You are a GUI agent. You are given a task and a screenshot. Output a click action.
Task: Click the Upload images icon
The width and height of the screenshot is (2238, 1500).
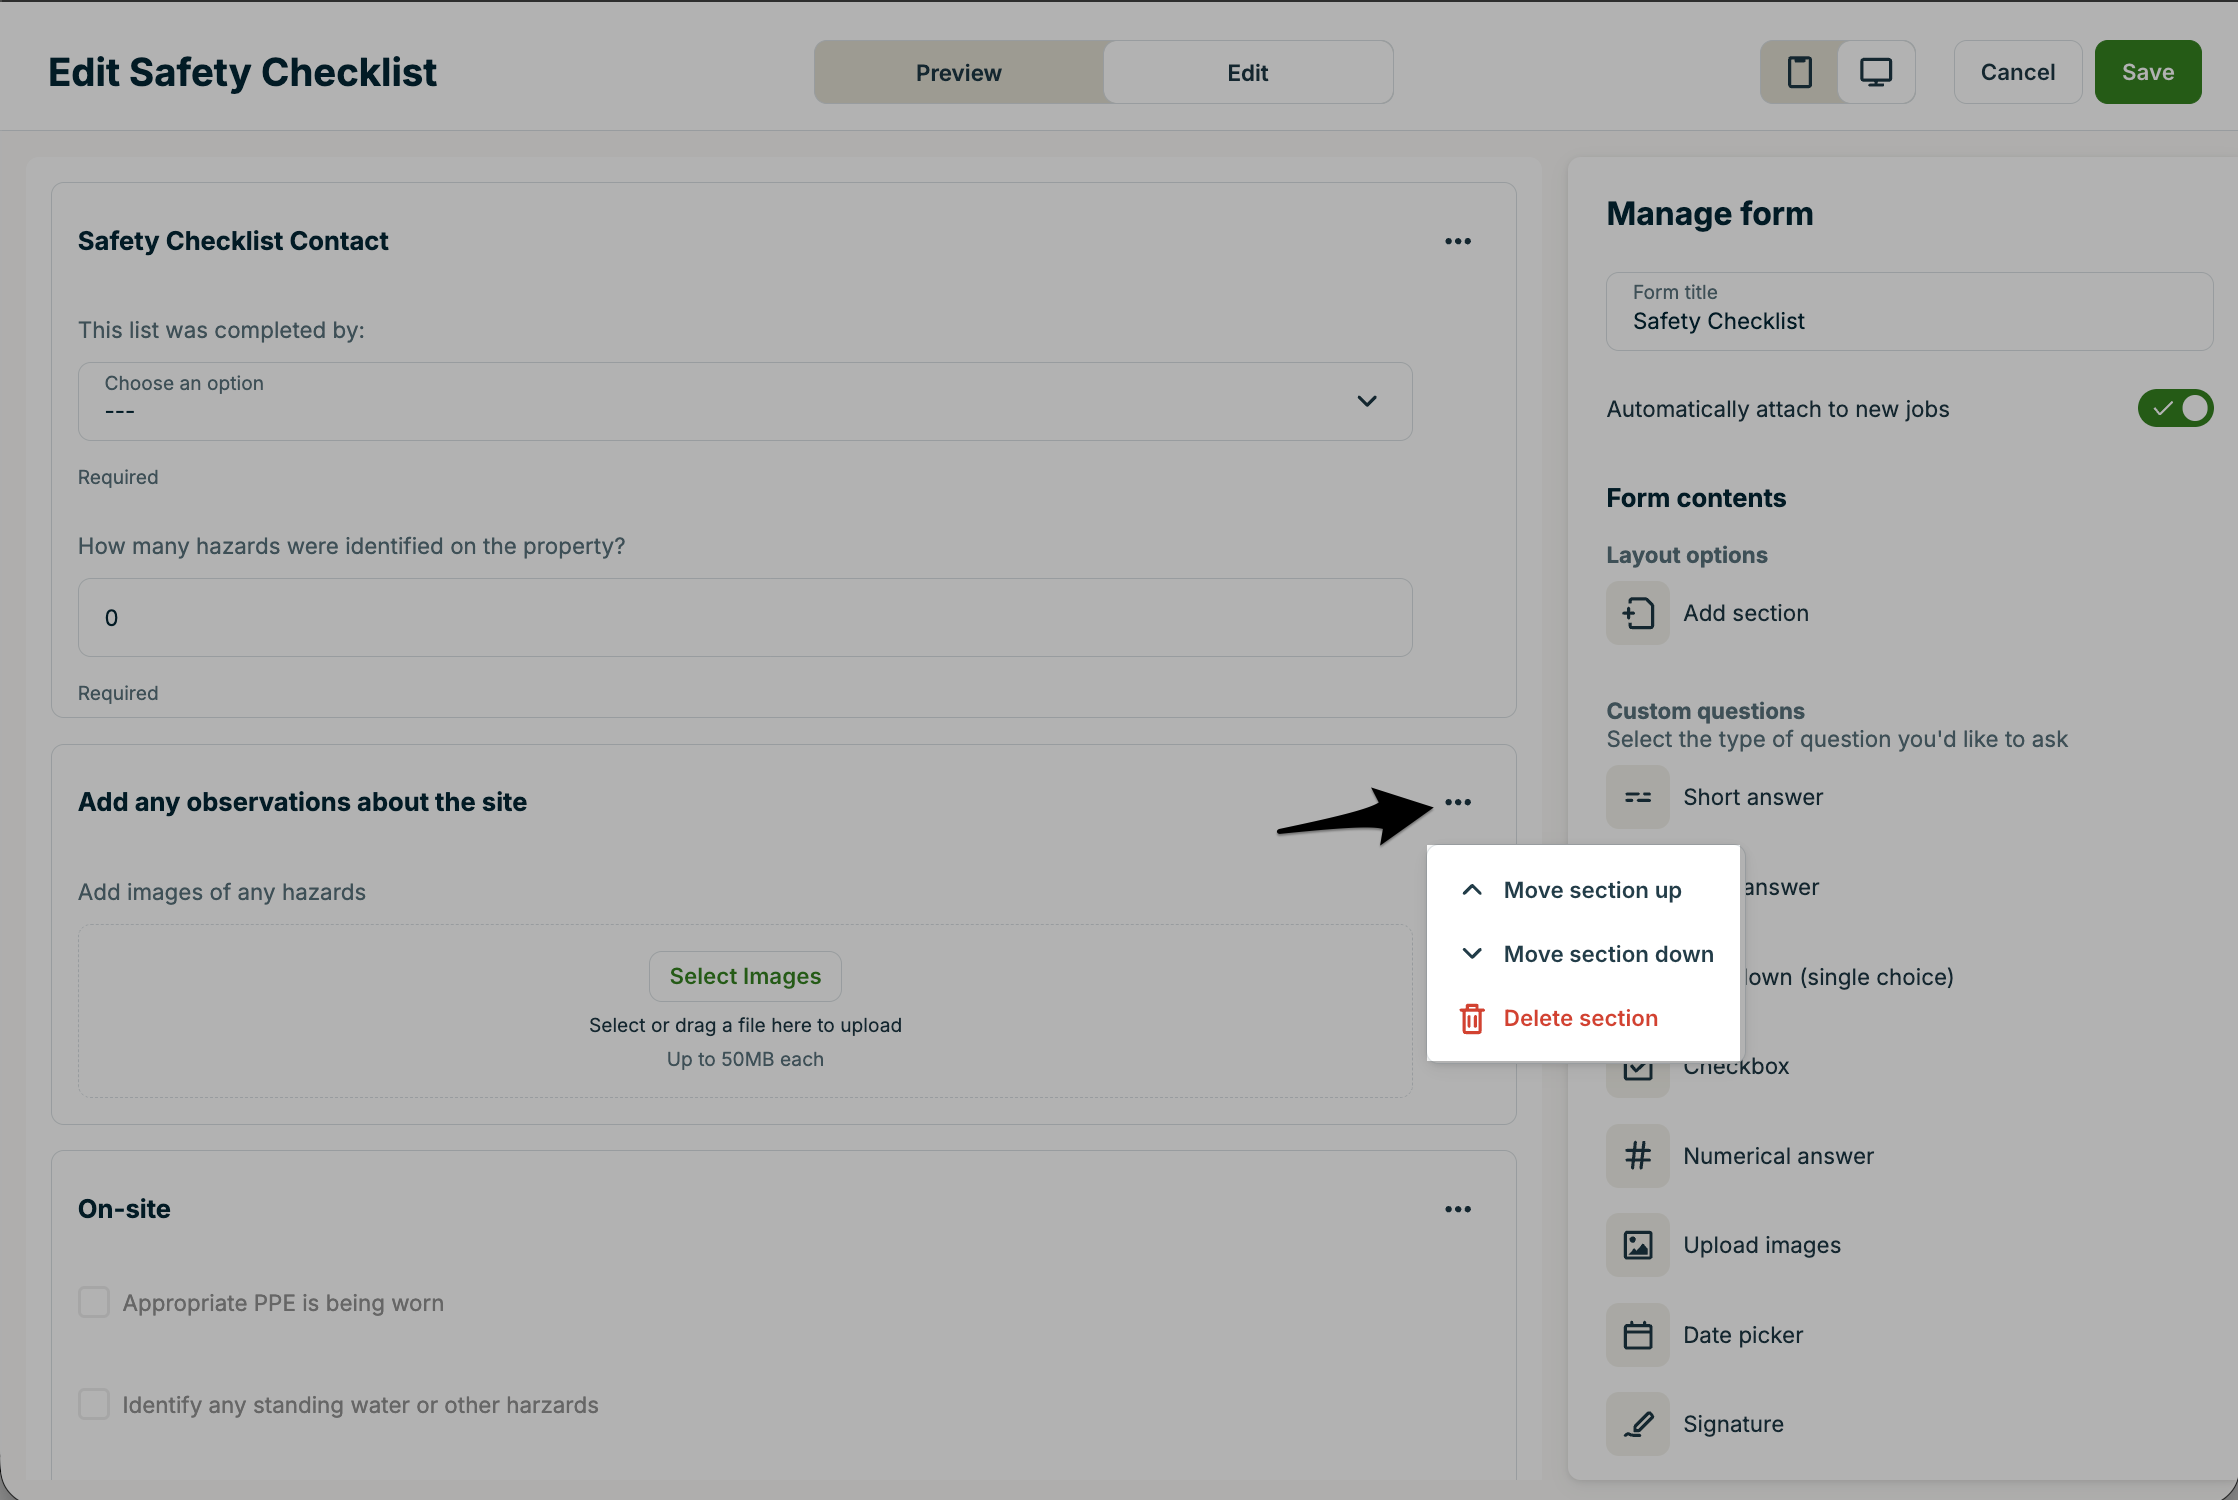coord(1637,1245)
